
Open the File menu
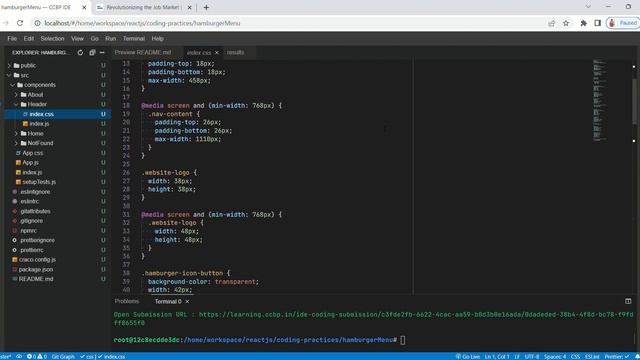[12, 39]
